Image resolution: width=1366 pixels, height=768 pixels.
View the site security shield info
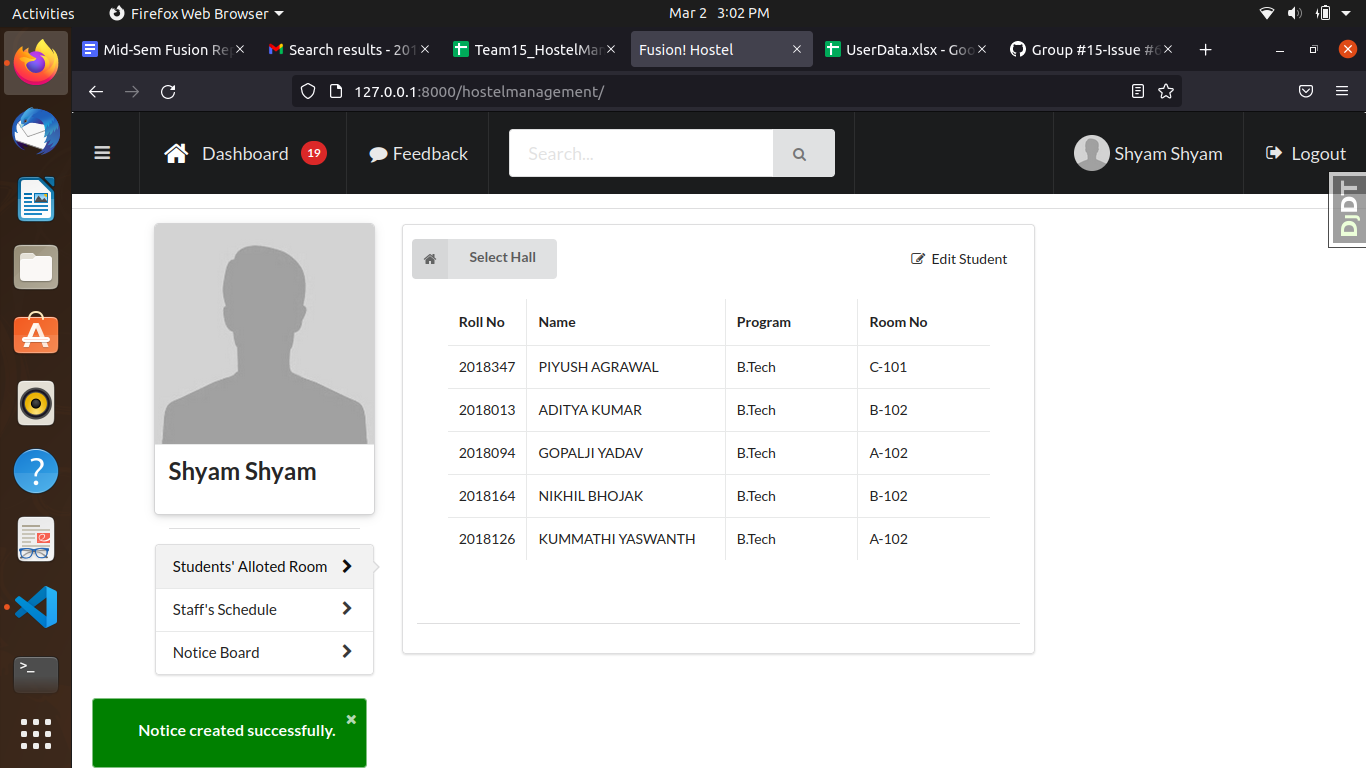click(x=308, y=91)
